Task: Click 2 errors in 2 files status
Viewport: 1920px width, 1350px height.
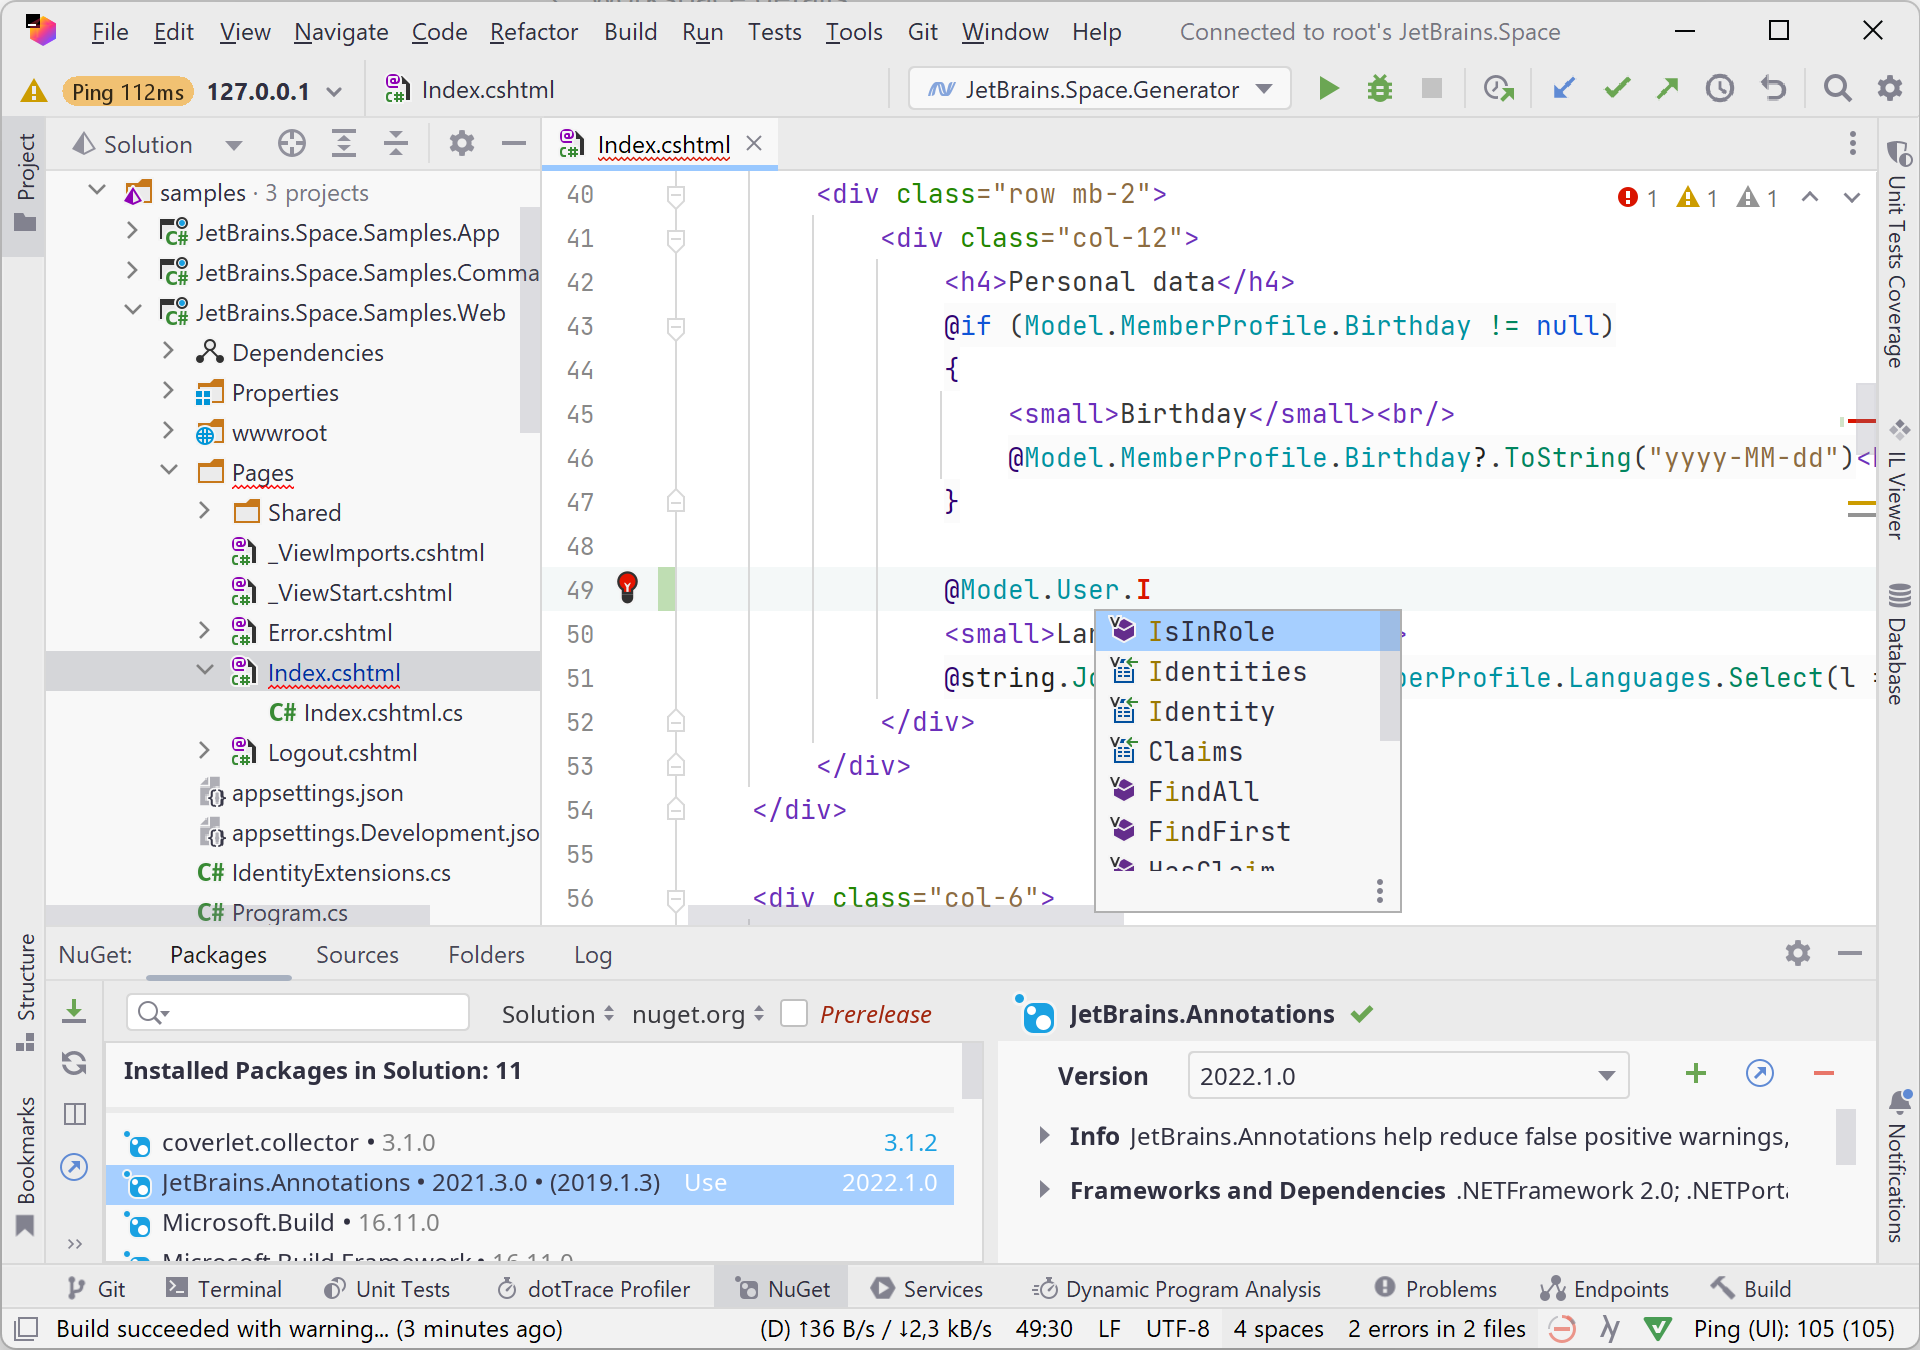Action: click(1436, 1329)
